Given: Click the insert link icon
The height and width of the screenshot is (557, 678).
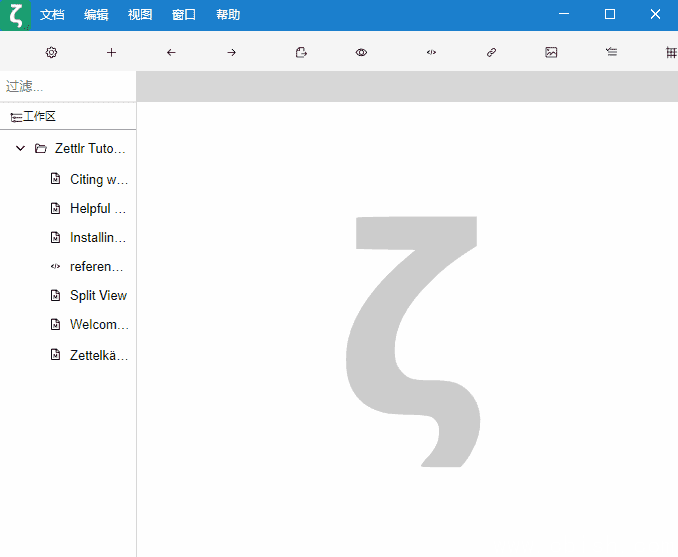Looking at the screenshot, I should tap(491, 52).
